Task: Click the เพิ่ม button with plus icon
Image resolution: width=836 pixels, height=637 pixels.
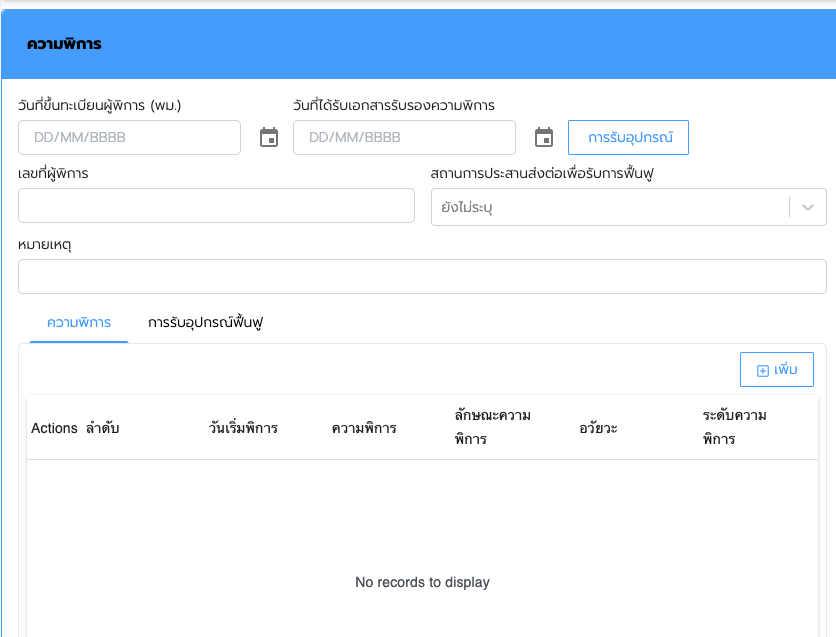Action: coord(777,369)
